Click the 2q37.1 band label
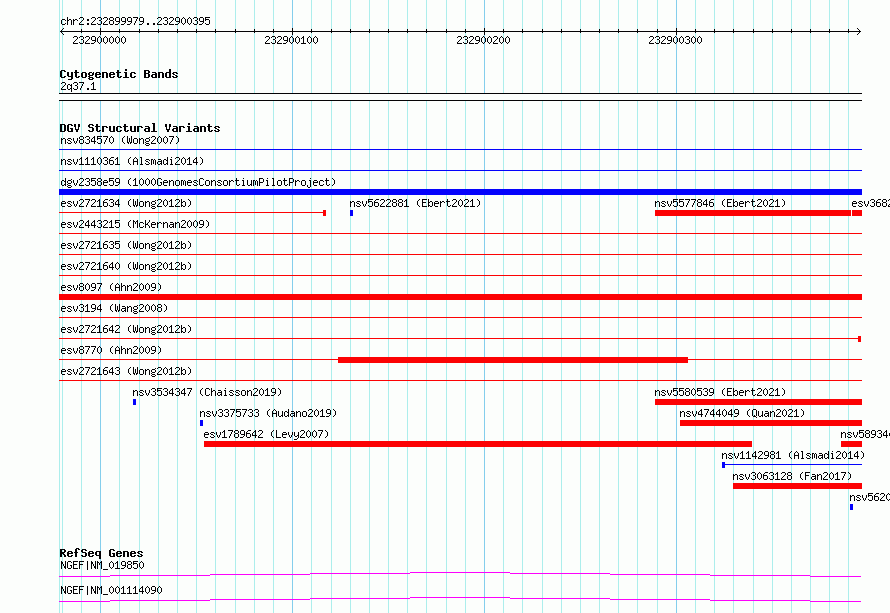 click(x=78, y=86)
